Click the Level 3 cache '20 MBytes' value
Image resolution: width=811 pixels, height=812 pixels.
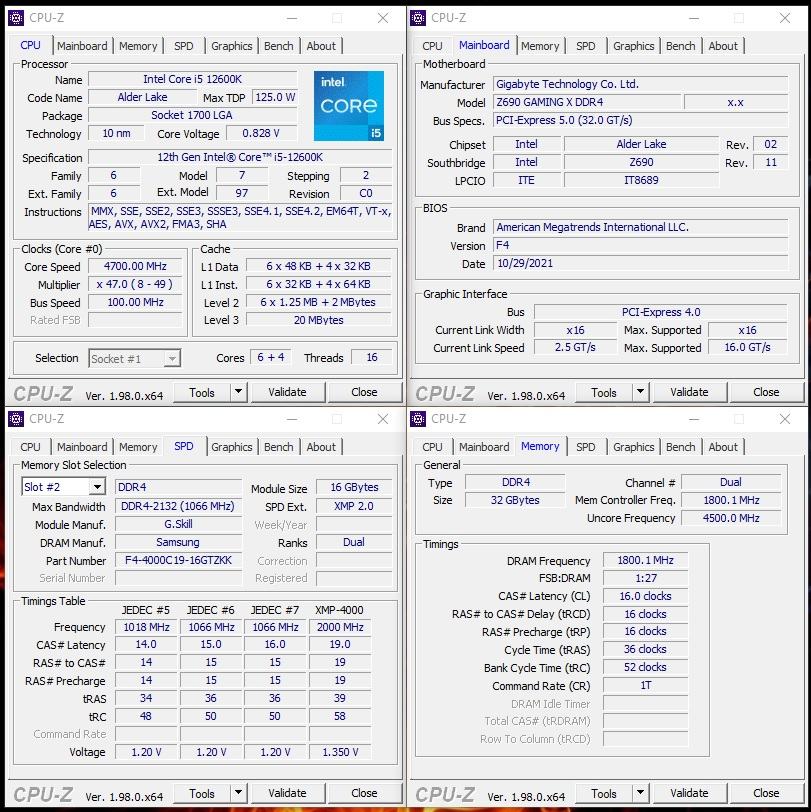318,320
